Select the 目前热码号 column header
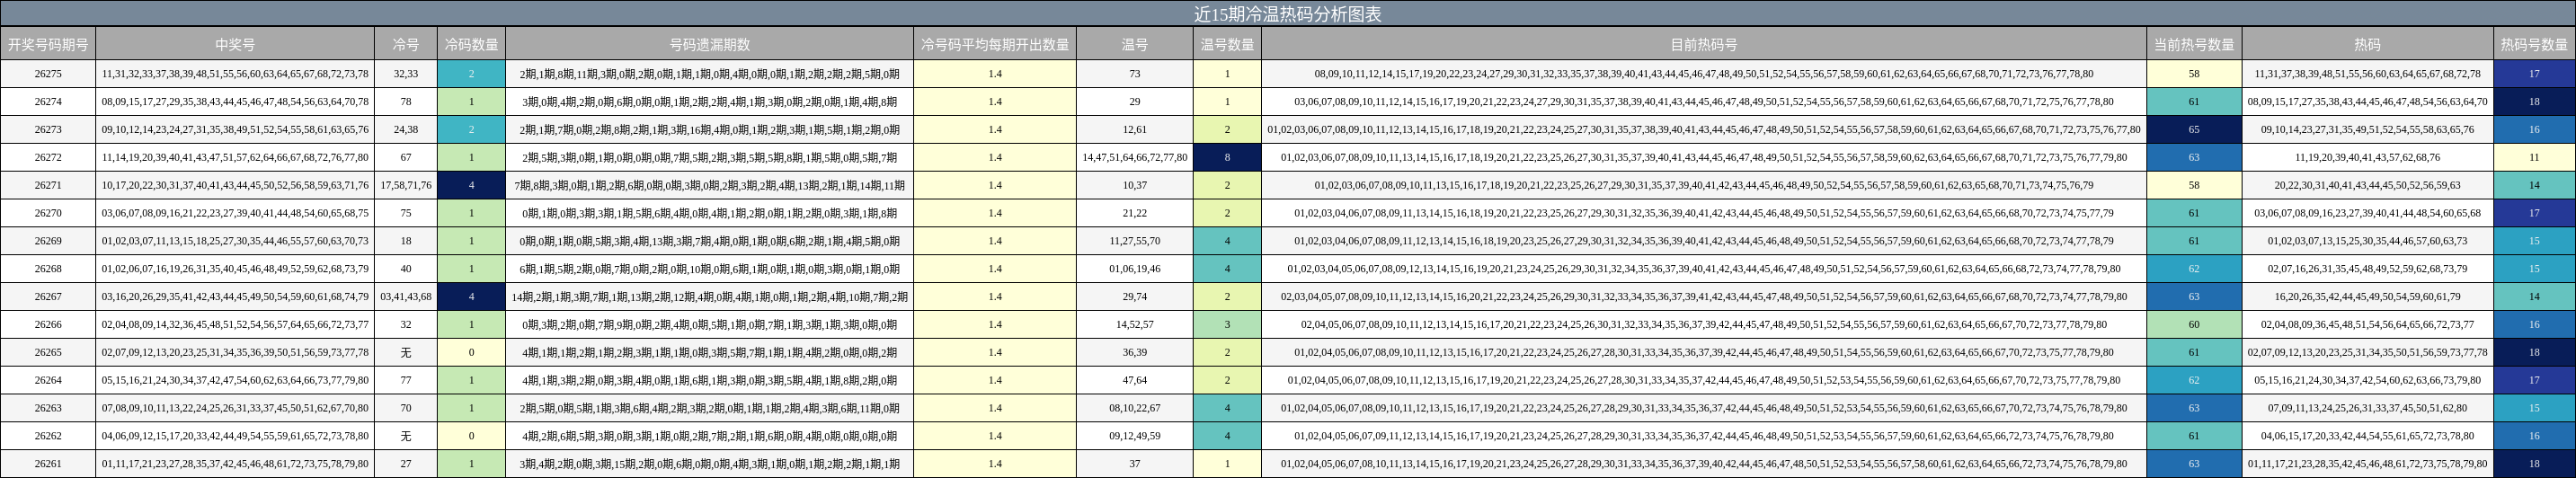The image size is (2576, 478). 1703,45
